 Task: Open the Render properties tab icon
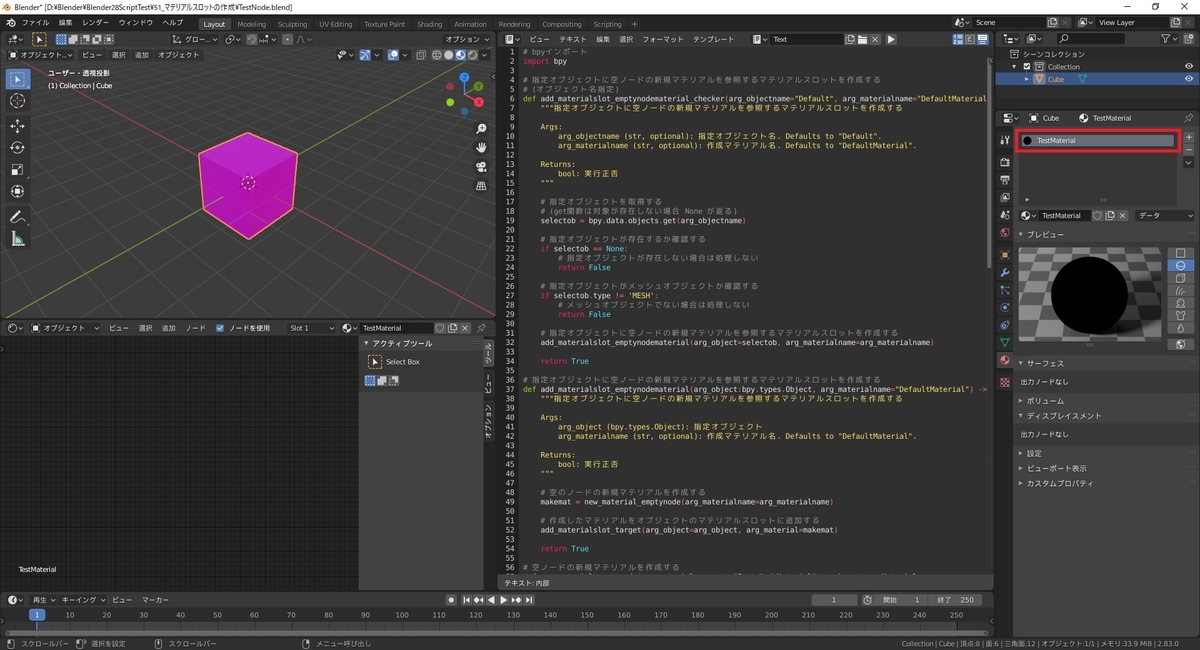tap(1005, 161)
